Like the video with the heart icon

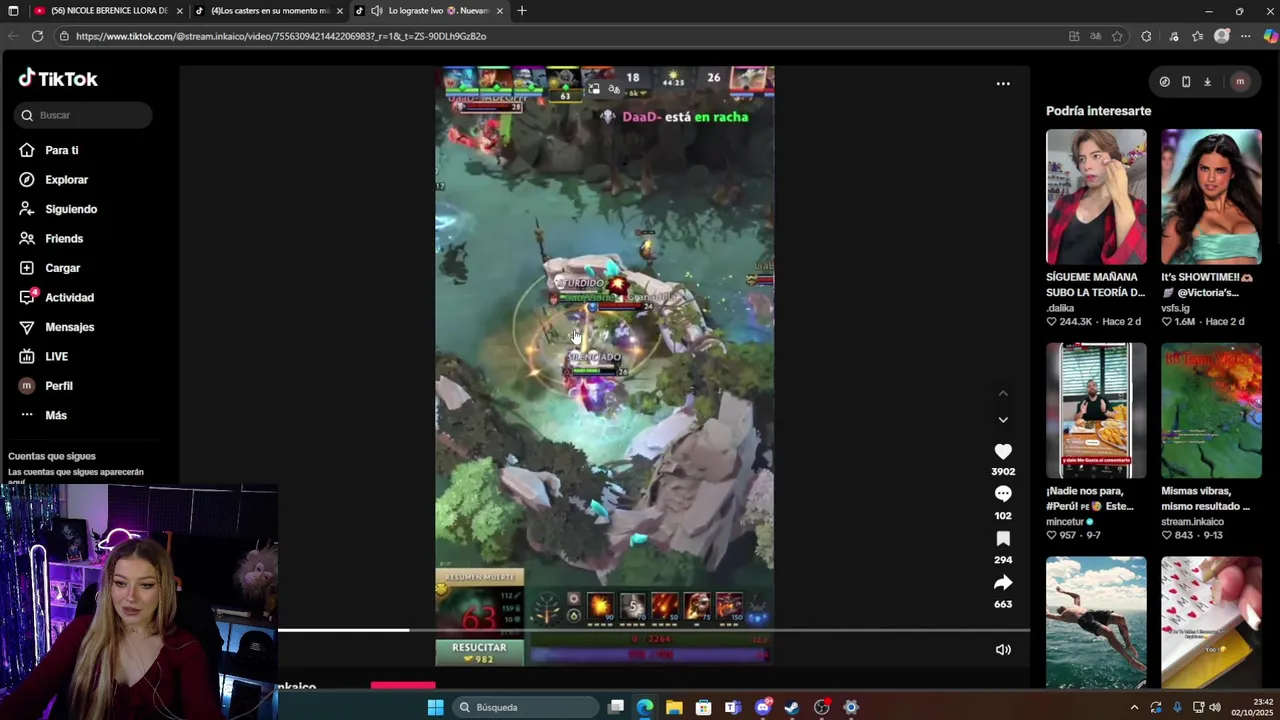[1003, 452]
